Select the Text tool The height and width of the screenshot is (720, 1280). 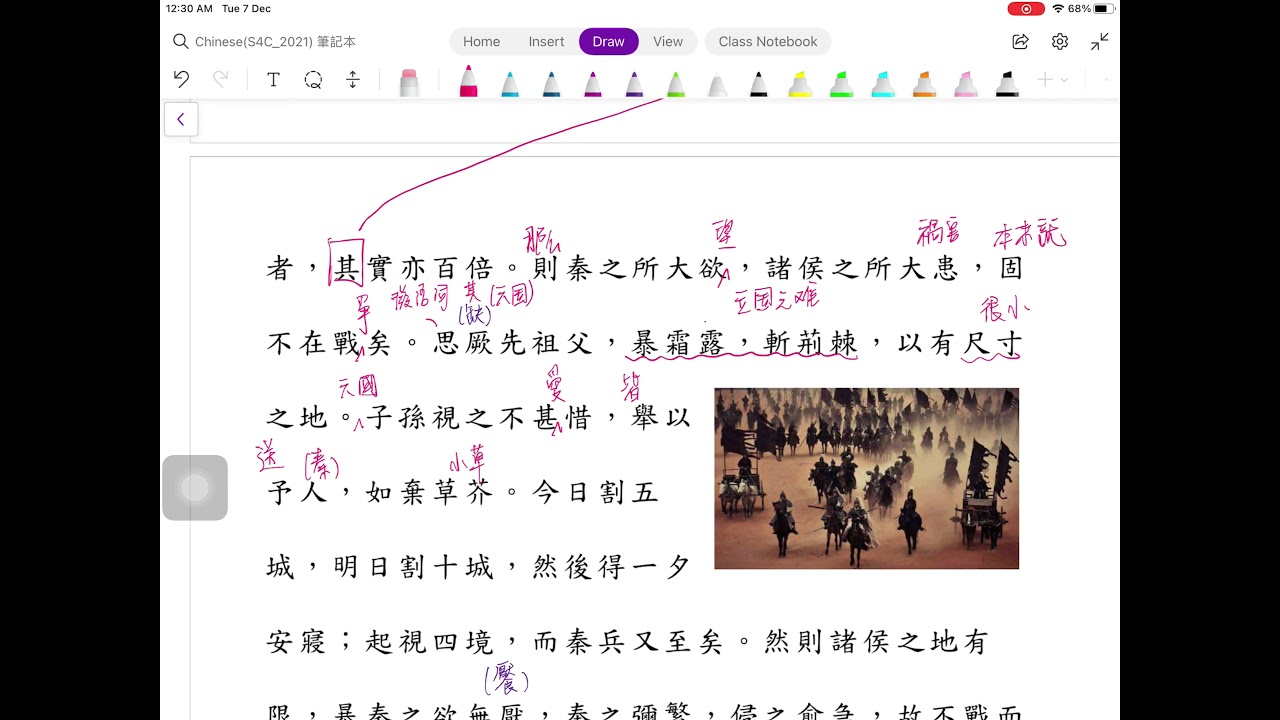[273, 80]
